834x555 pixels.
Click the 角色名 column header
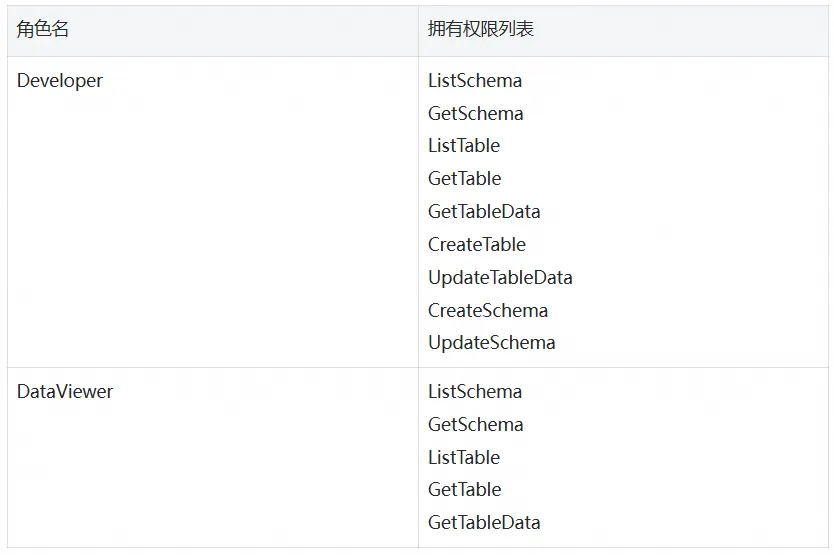click(43, 29)
